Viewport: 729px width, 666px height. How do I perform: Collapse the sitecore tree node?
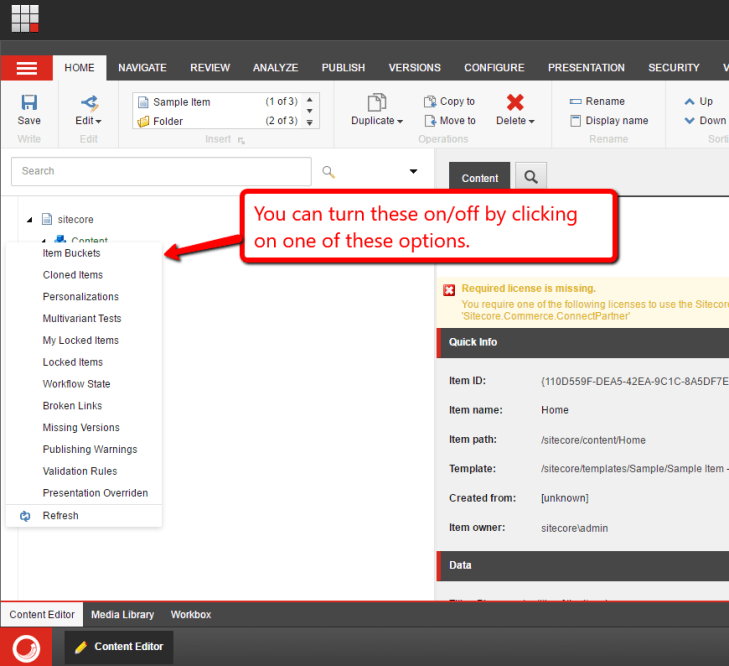(x=30, y=220)
